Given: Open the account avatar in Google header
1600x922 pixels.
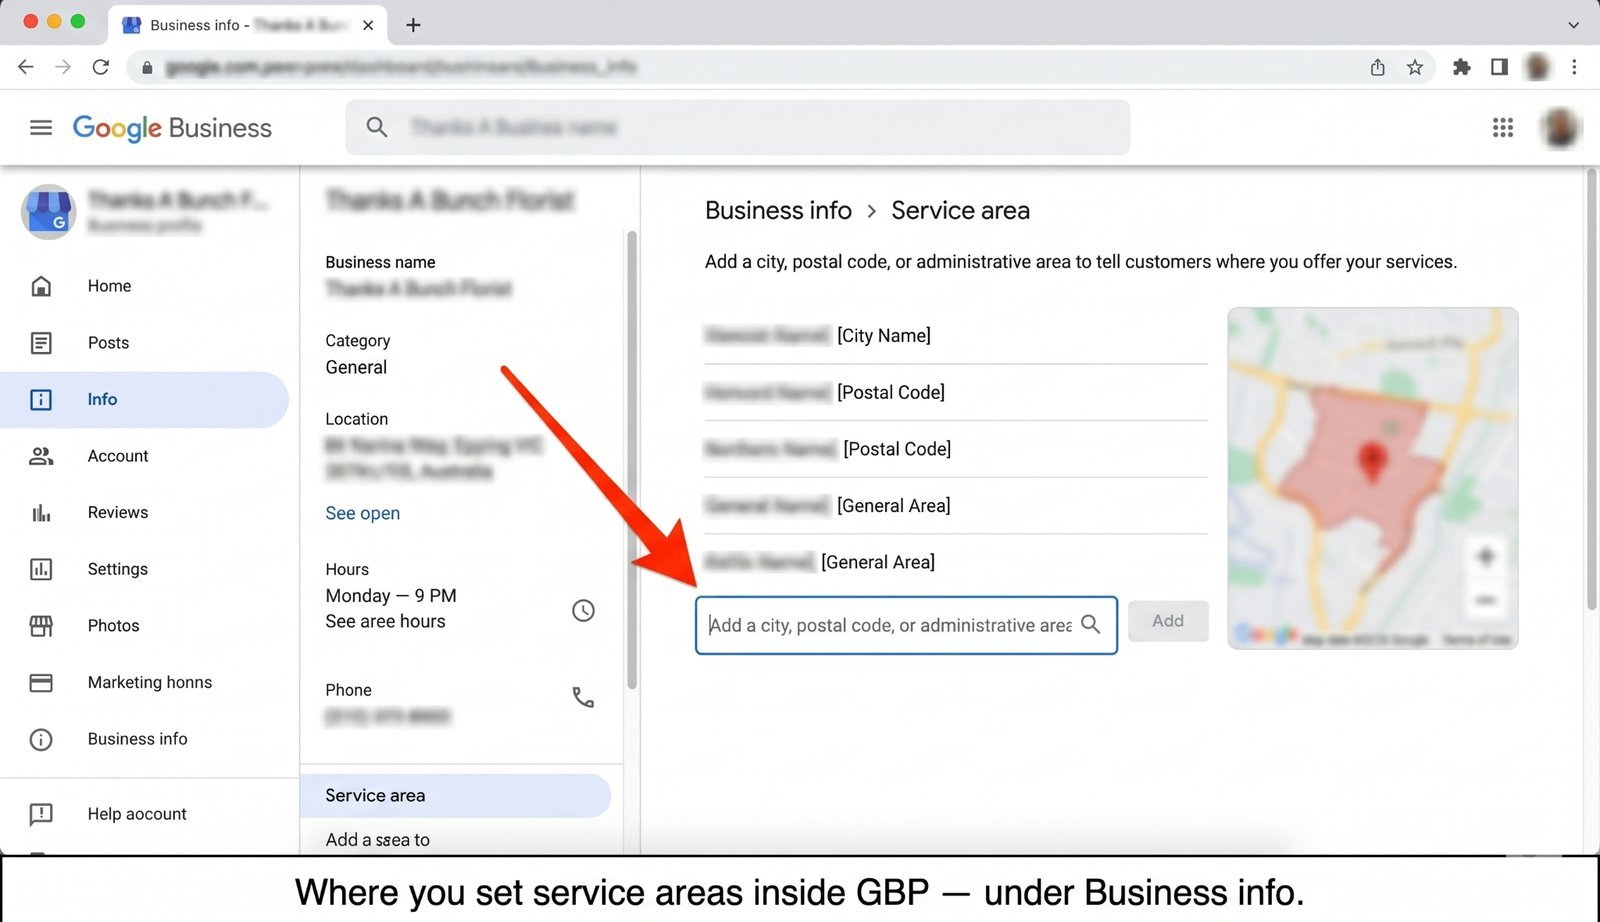Looking at the screenshot, I should click(1560, 128).
